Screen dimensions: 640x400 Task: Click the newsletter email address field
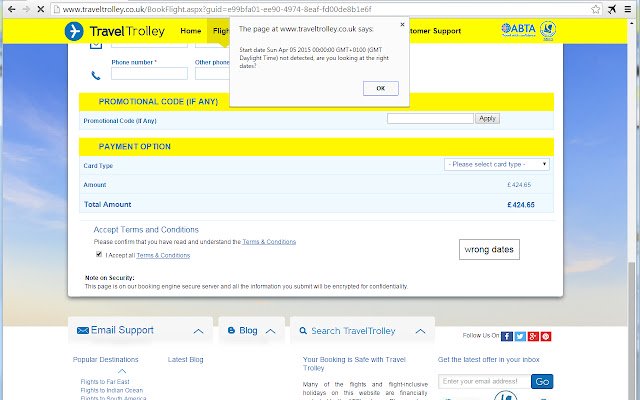tap(484, 381)
